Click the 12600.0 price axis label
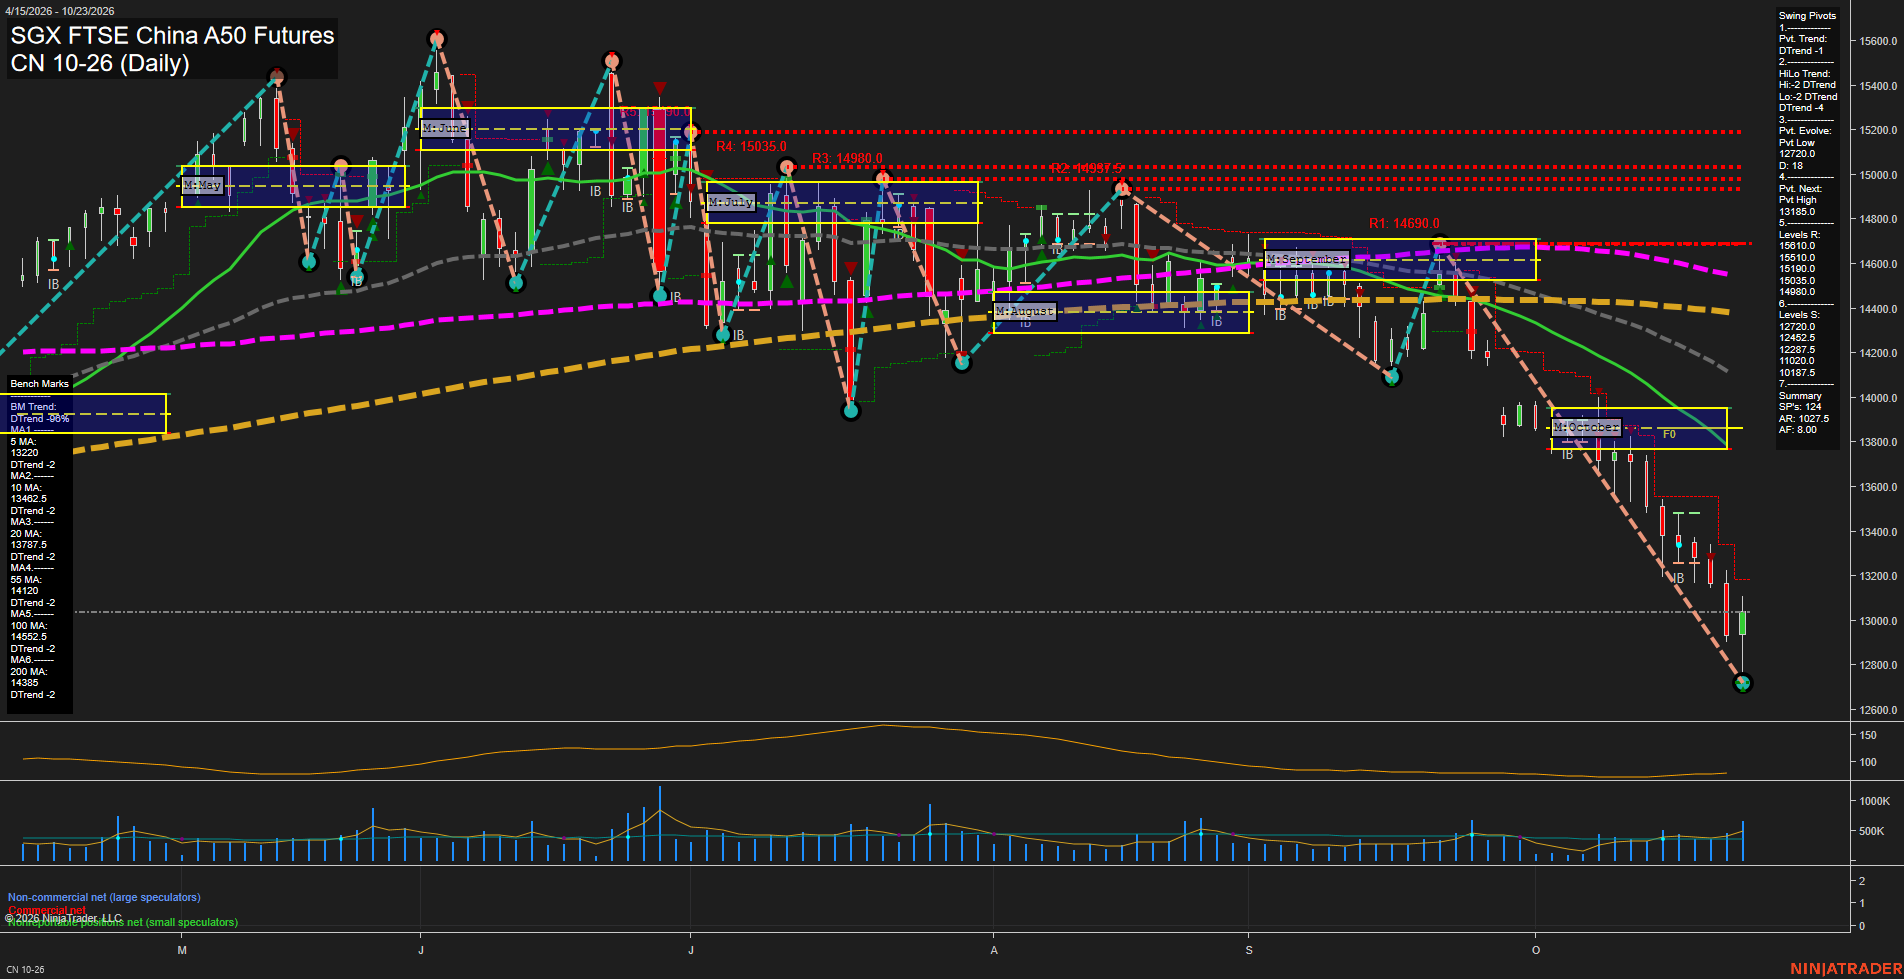1904x979 pixels. pos(1878,710)
